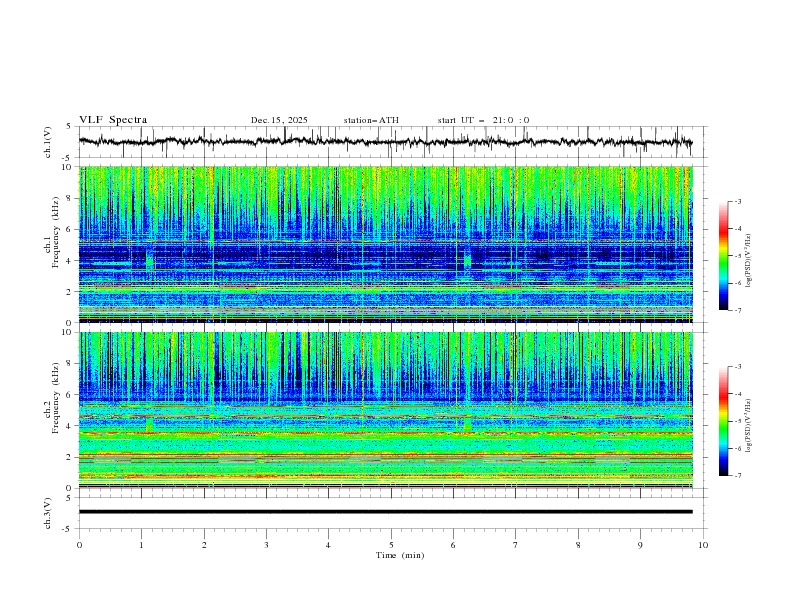792x612 pixels.
Task: Click the "Time (min)" x-axis title
Action: pos(400,555)
